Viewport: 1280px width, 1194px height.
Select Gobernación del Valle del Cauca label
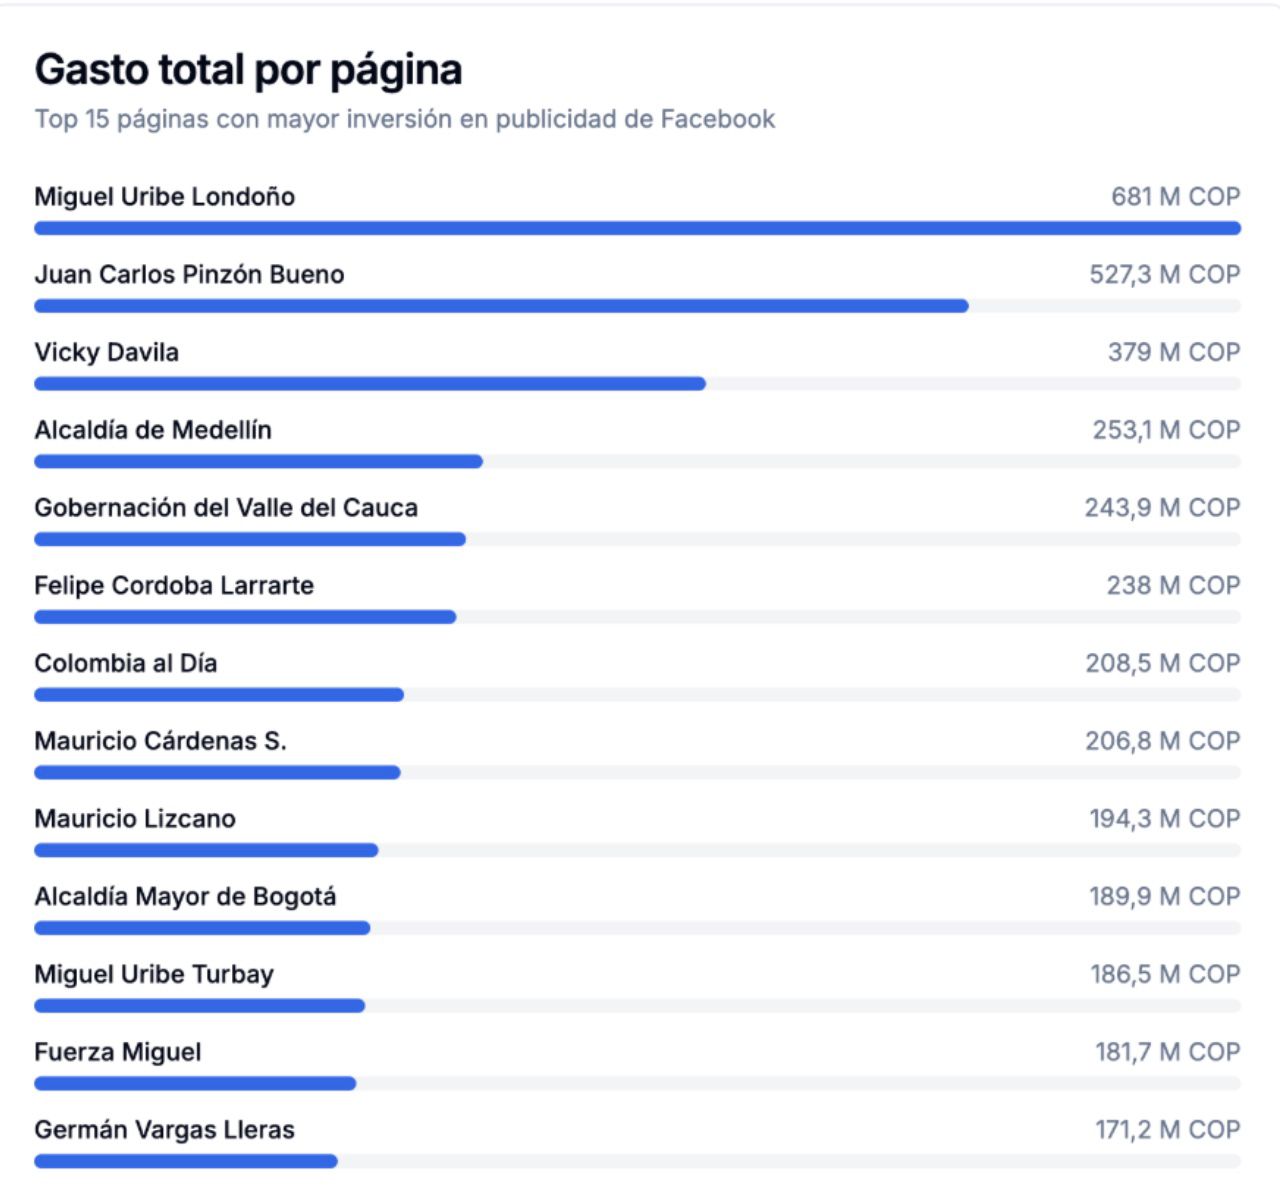pos(226,508)
